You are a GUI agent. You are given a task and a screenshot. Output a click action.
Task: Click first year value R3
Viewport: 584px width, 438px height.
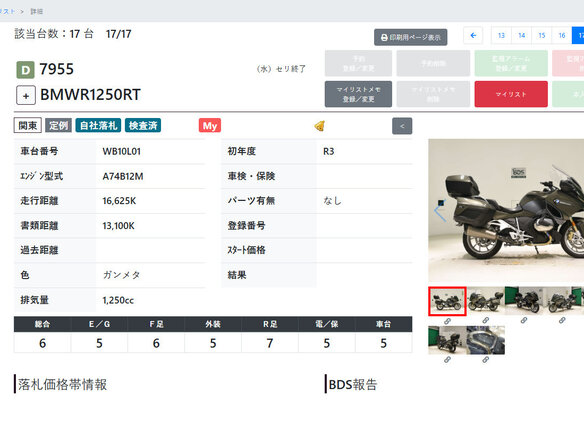[328, 152]
